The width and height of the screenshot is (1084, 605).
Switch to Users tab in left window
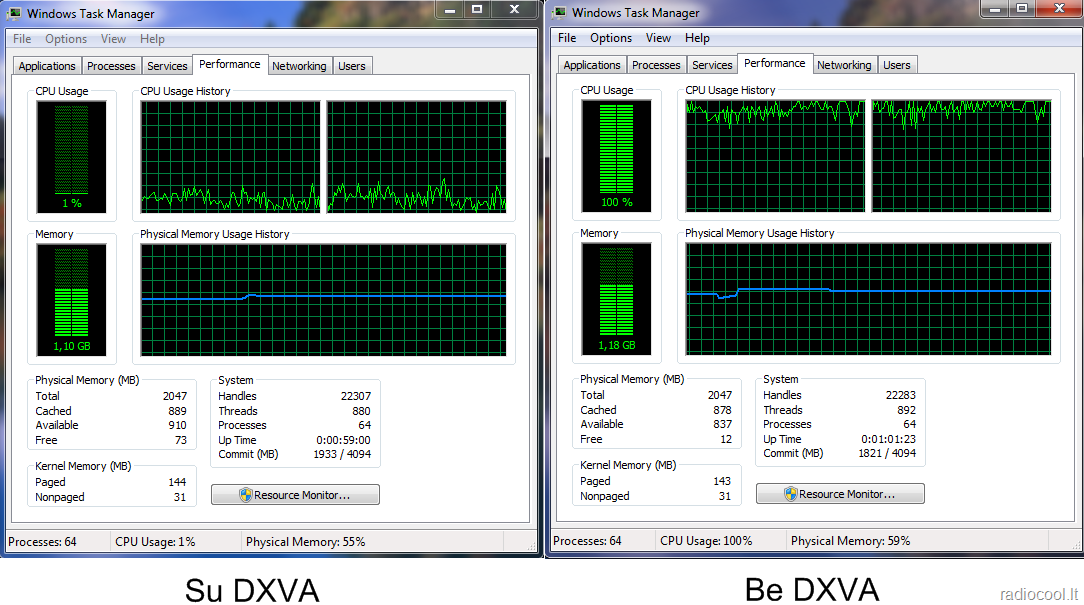[x=352, y=66]
